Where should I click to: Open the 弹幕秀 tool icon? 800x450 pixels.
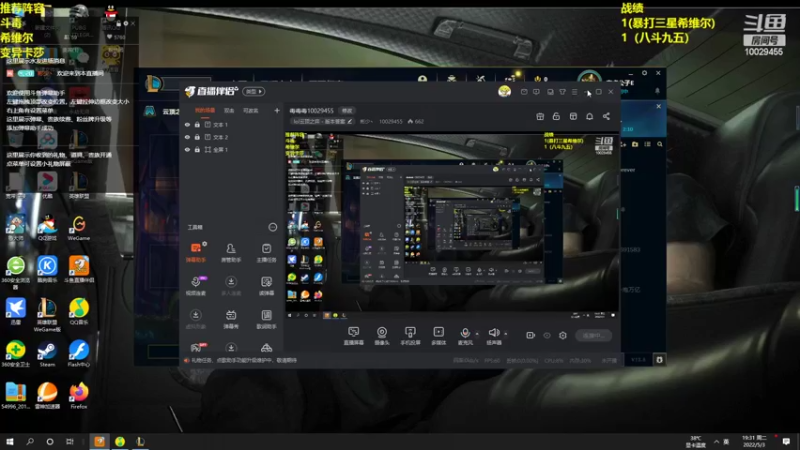231,319
